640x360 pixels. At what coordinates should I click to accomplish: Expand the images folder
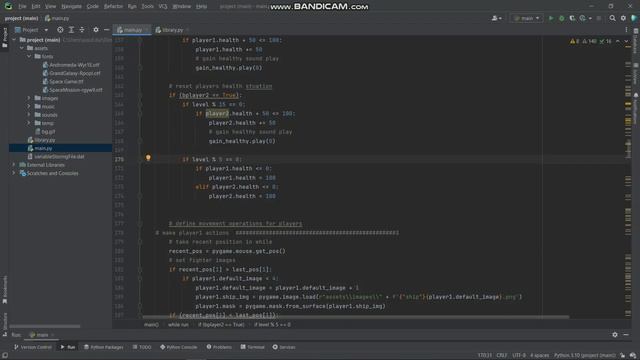(29, 98)
